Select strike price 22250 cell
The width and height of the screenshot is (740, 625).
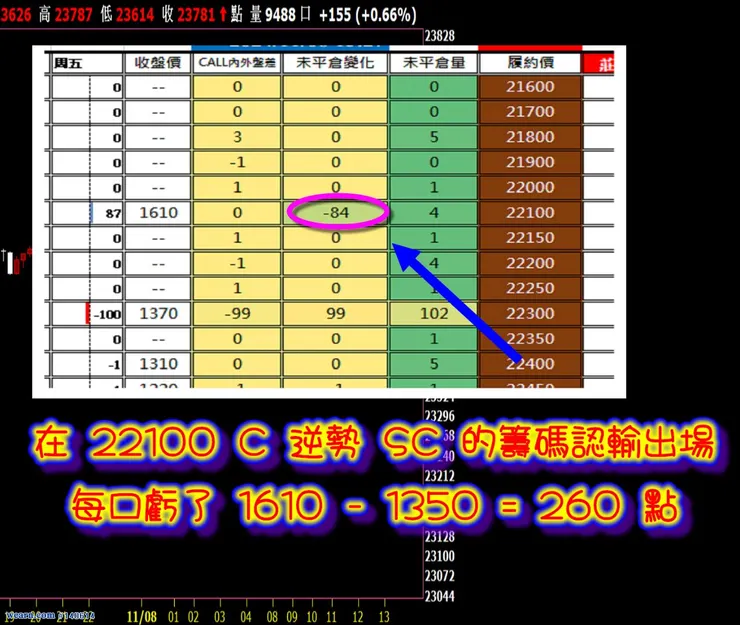click(530, 288)
